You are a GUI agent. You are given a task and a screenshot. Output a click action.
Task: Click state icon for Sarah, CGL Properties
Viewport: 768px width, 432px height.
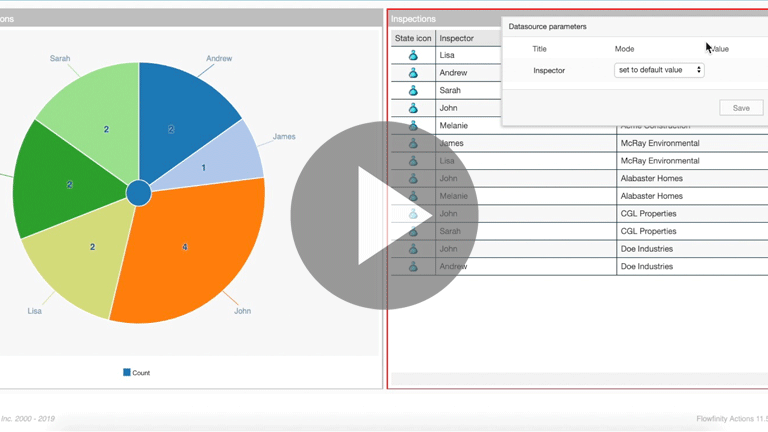point(413,232)
